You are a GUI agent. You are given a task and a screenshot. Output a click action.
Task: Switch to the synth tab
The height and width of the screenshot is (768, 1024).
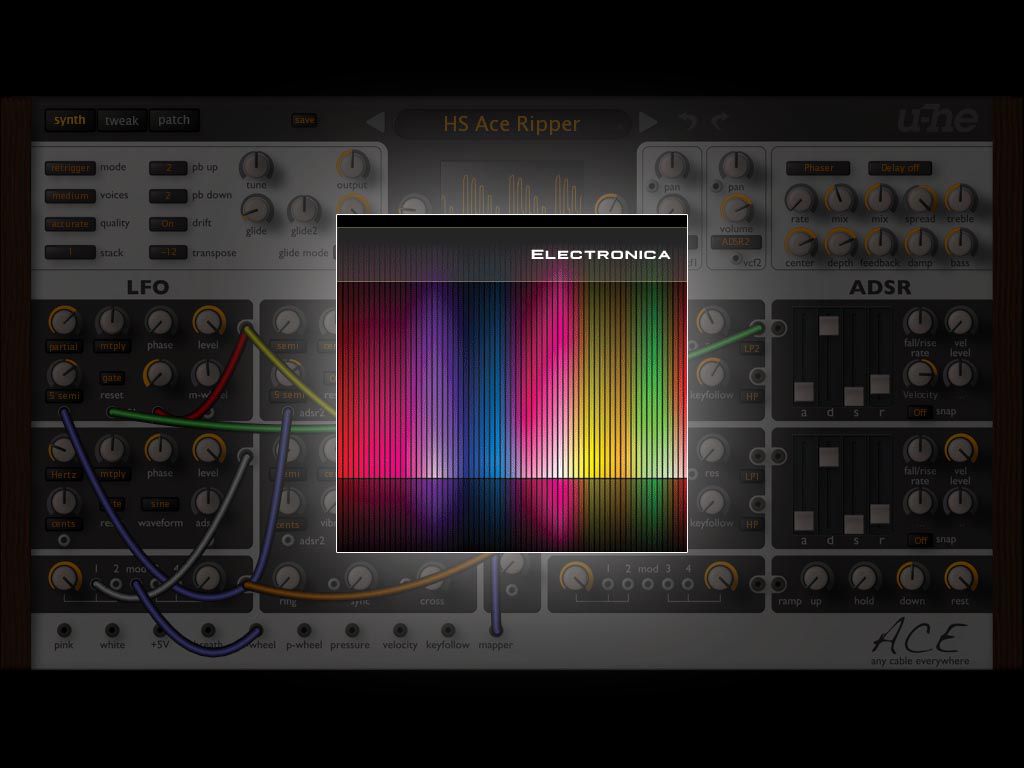(x=70, y=120)
